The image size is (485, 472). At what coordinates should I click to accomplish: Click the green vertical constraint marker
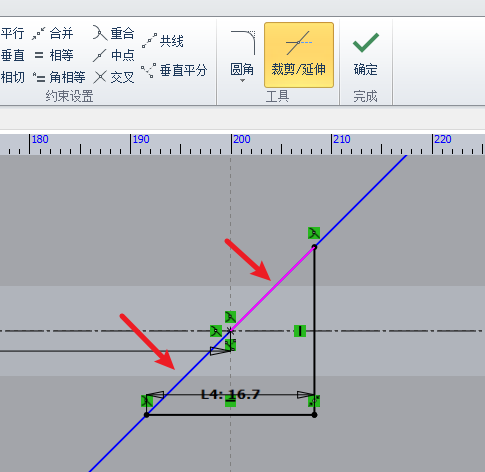(300, 331)
